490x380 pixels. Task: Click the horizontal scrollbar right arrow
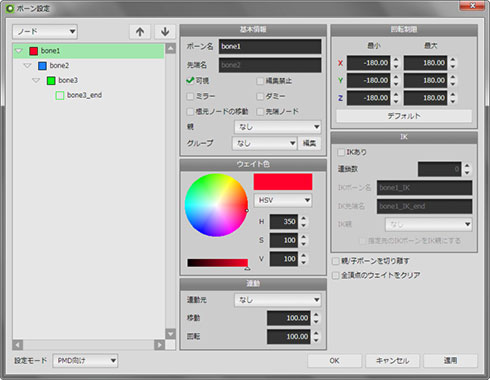[x=160, y=345]
